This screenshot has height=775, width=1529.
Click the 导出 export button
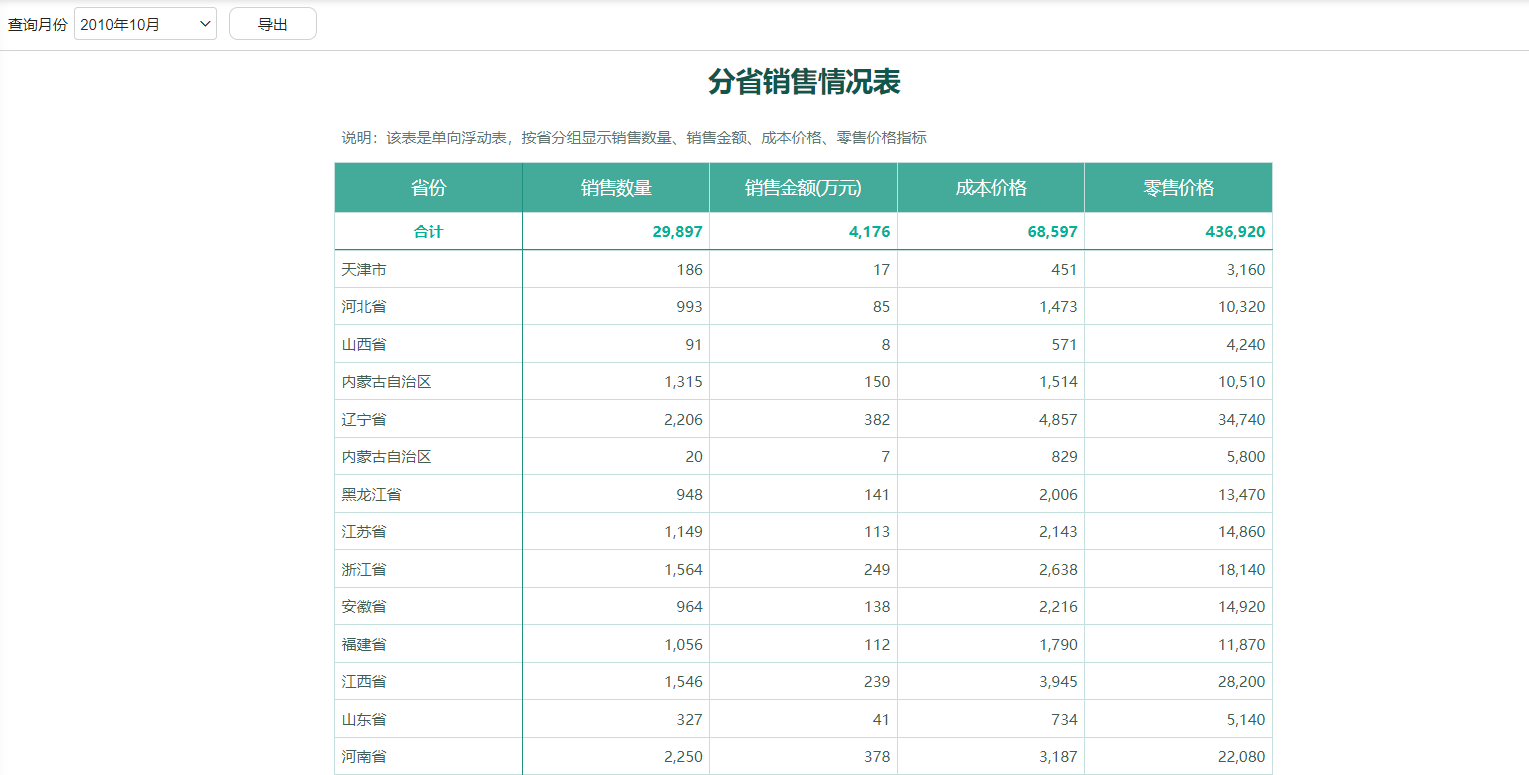272,22
